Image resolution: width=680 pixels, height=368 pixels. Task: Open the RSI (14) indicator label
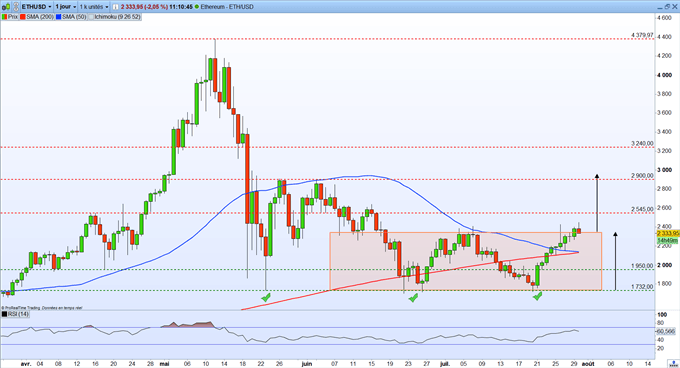pyautogui.click(x=16, y=314)
